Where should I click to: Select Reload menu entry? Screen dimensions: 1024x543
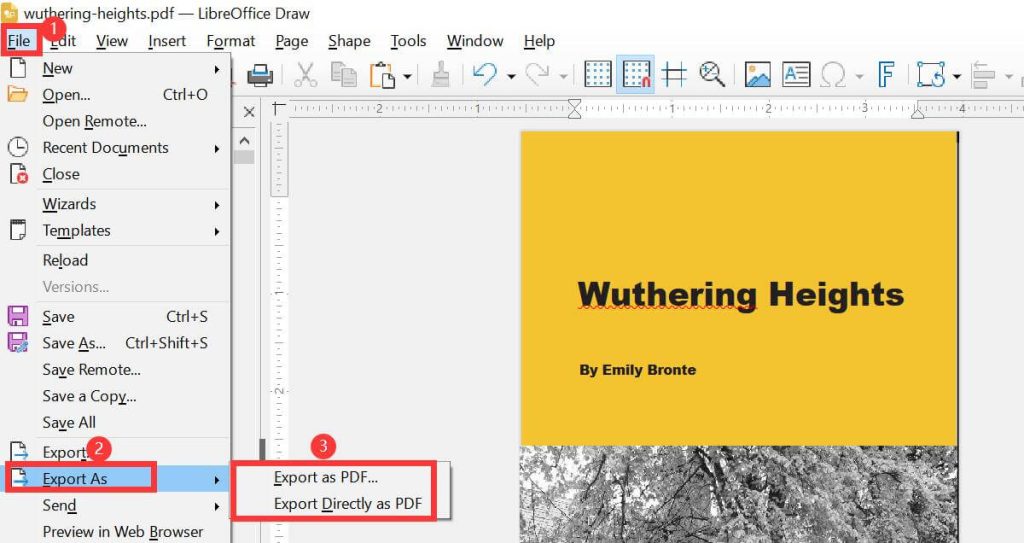click(x=116, y=260)
